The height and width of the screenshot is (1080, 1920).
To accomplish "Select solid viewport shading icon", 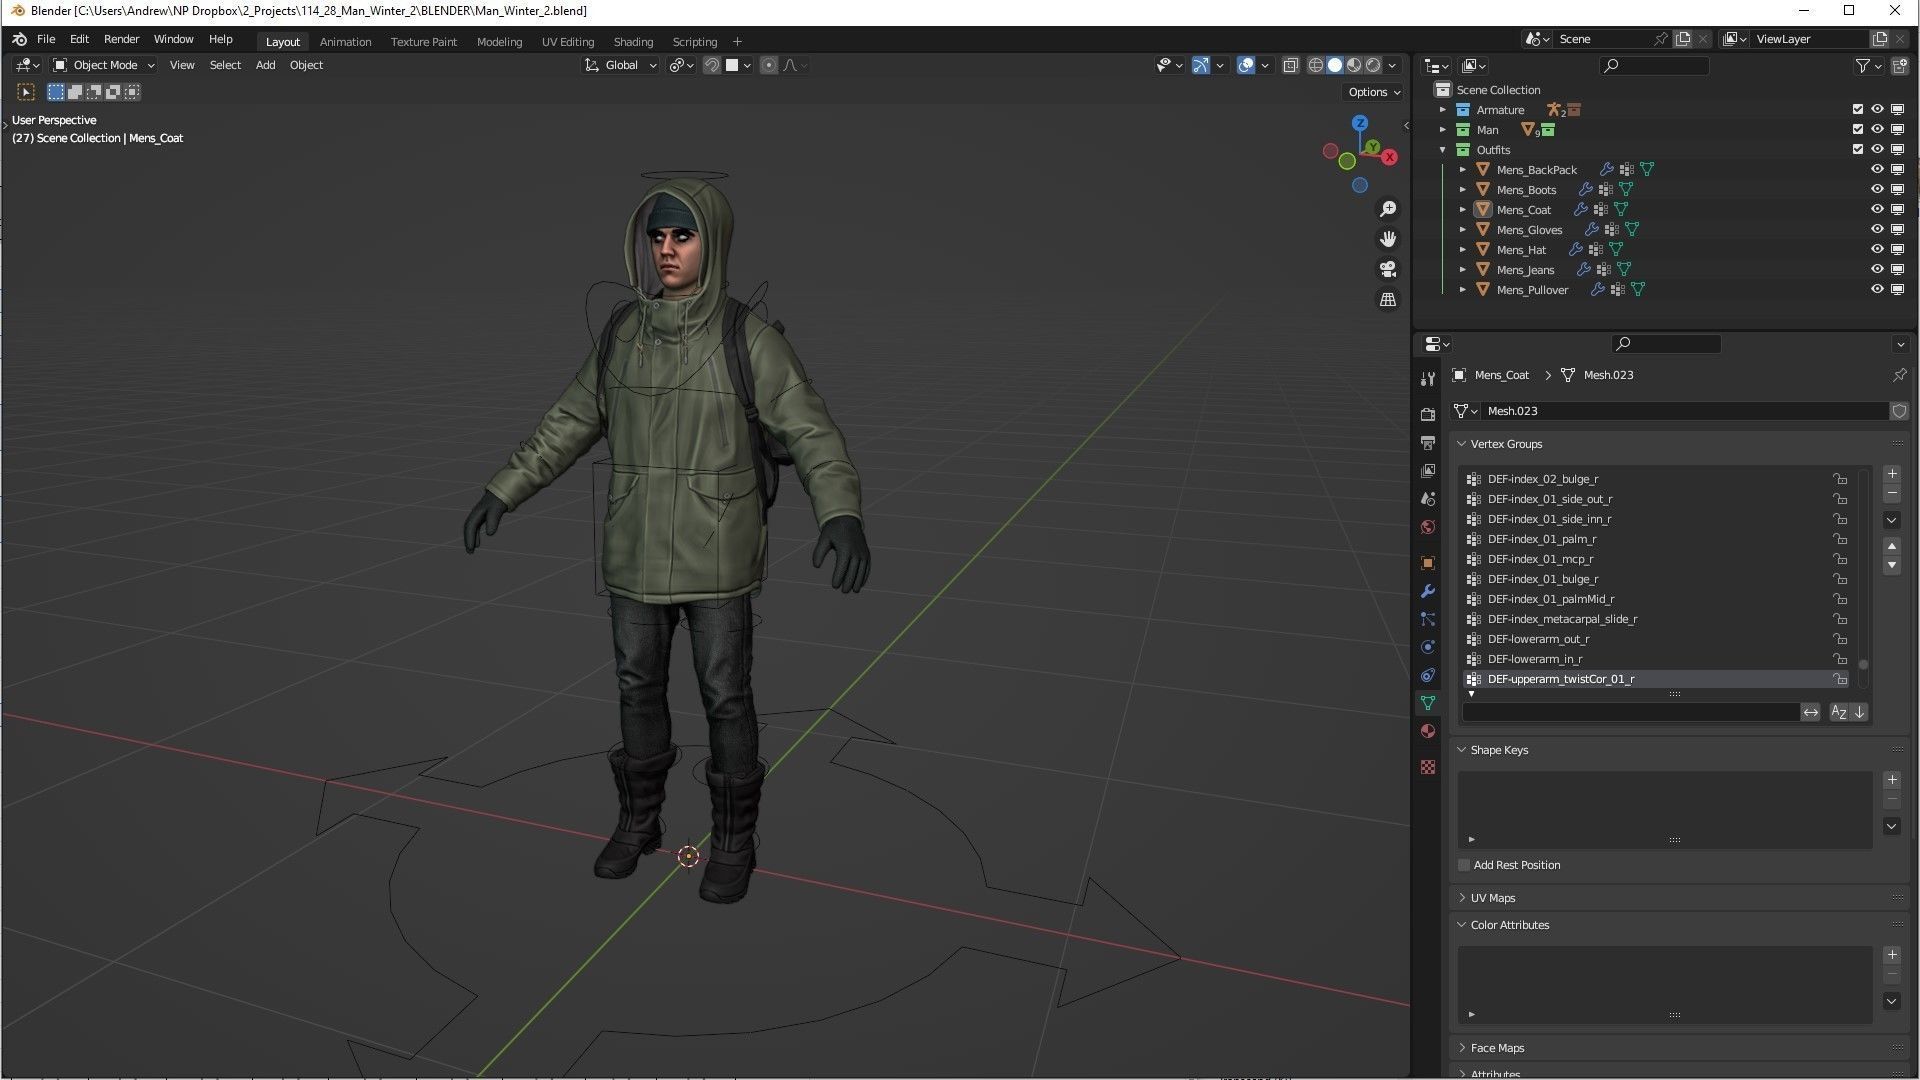I will pos(1335,65).
